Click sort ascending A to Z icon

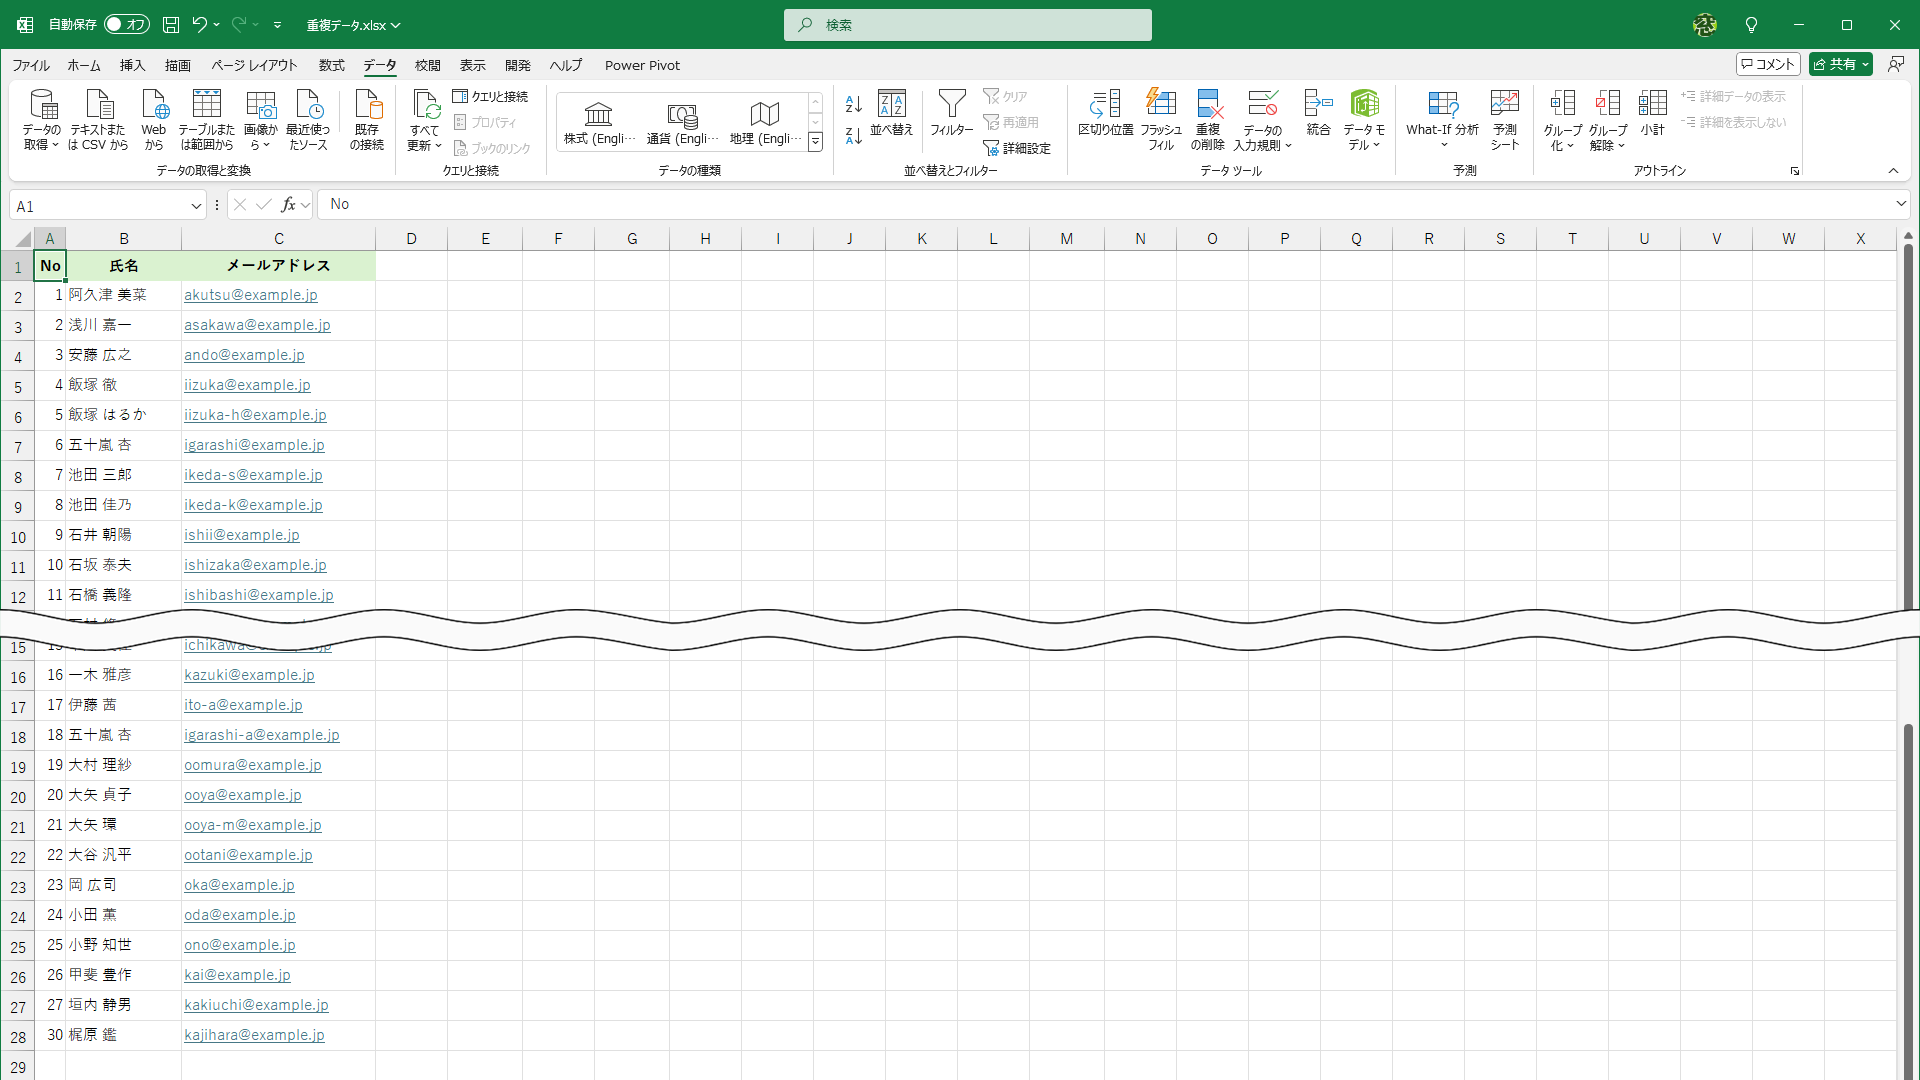(x=853, y=104)
